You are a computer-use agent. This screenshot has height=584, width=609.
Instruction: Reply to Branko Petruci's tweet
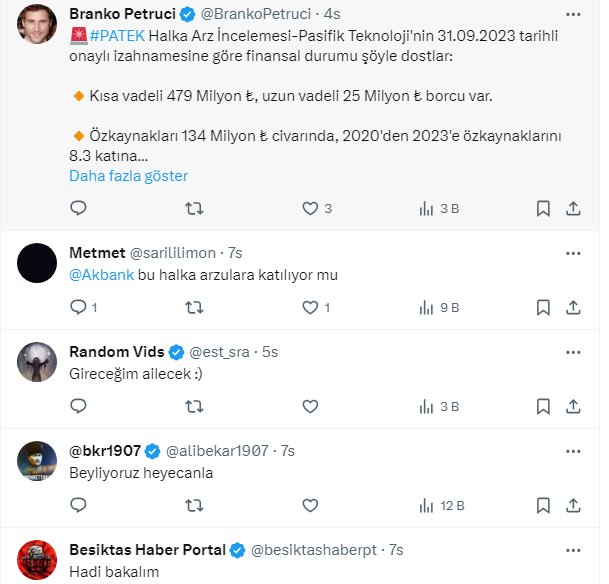tap(79, 209)
